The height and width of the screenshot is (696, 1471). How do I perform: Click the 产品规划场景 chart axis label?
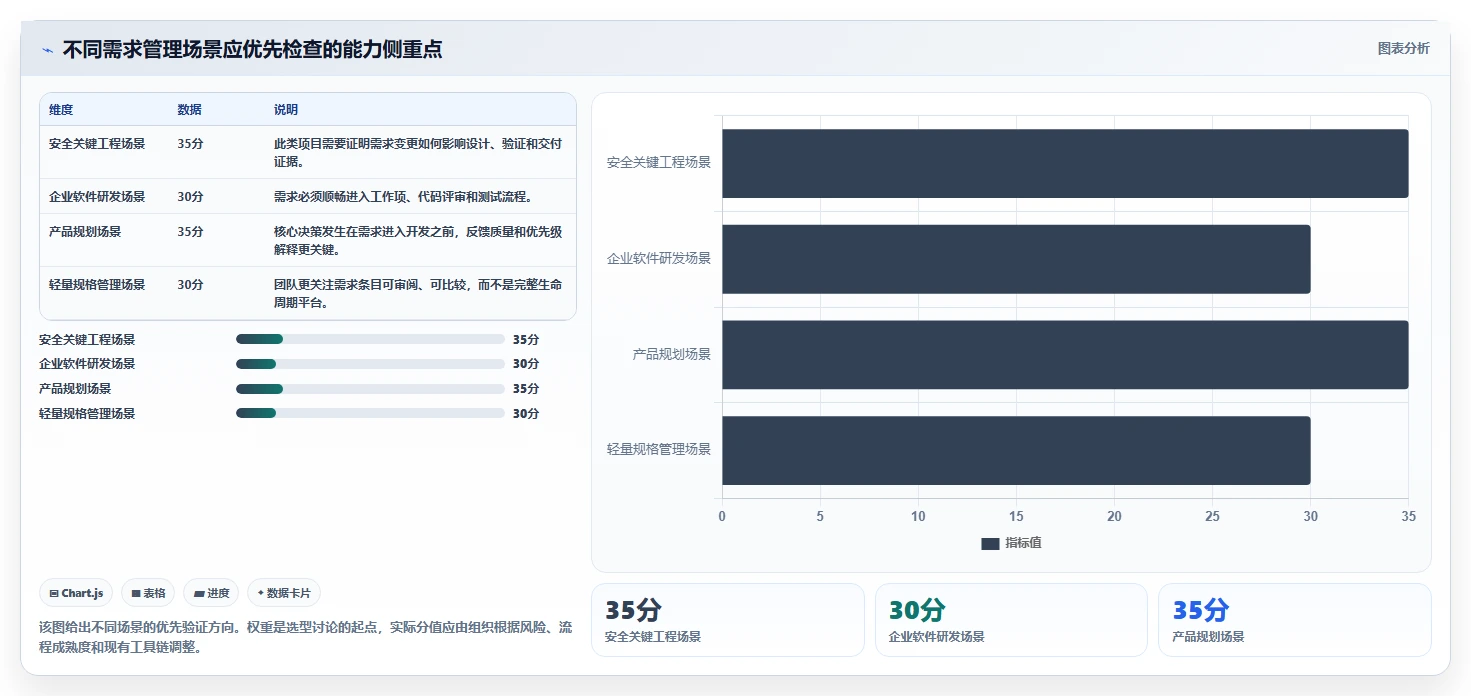pos(672,354)
